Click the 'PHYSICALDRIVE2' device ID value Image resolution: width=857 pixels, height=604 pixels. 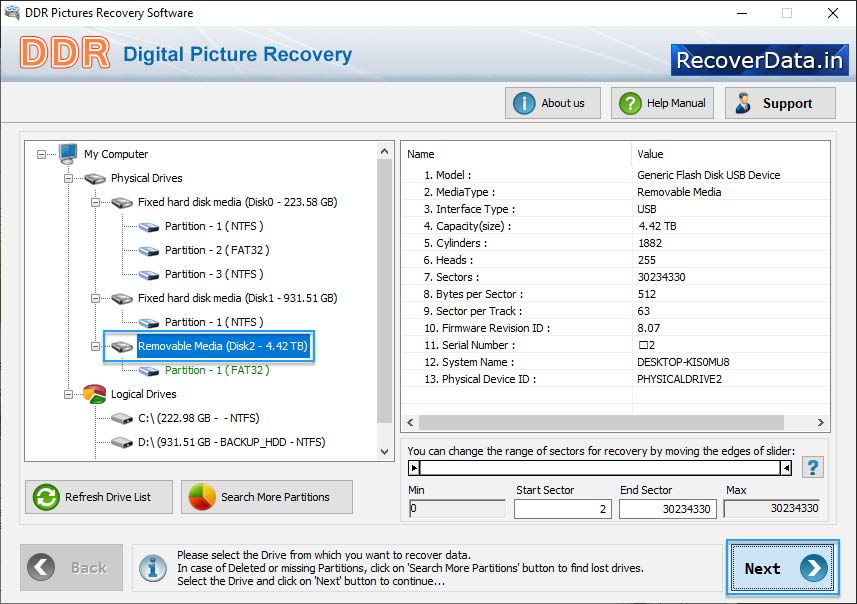(679, 379)
